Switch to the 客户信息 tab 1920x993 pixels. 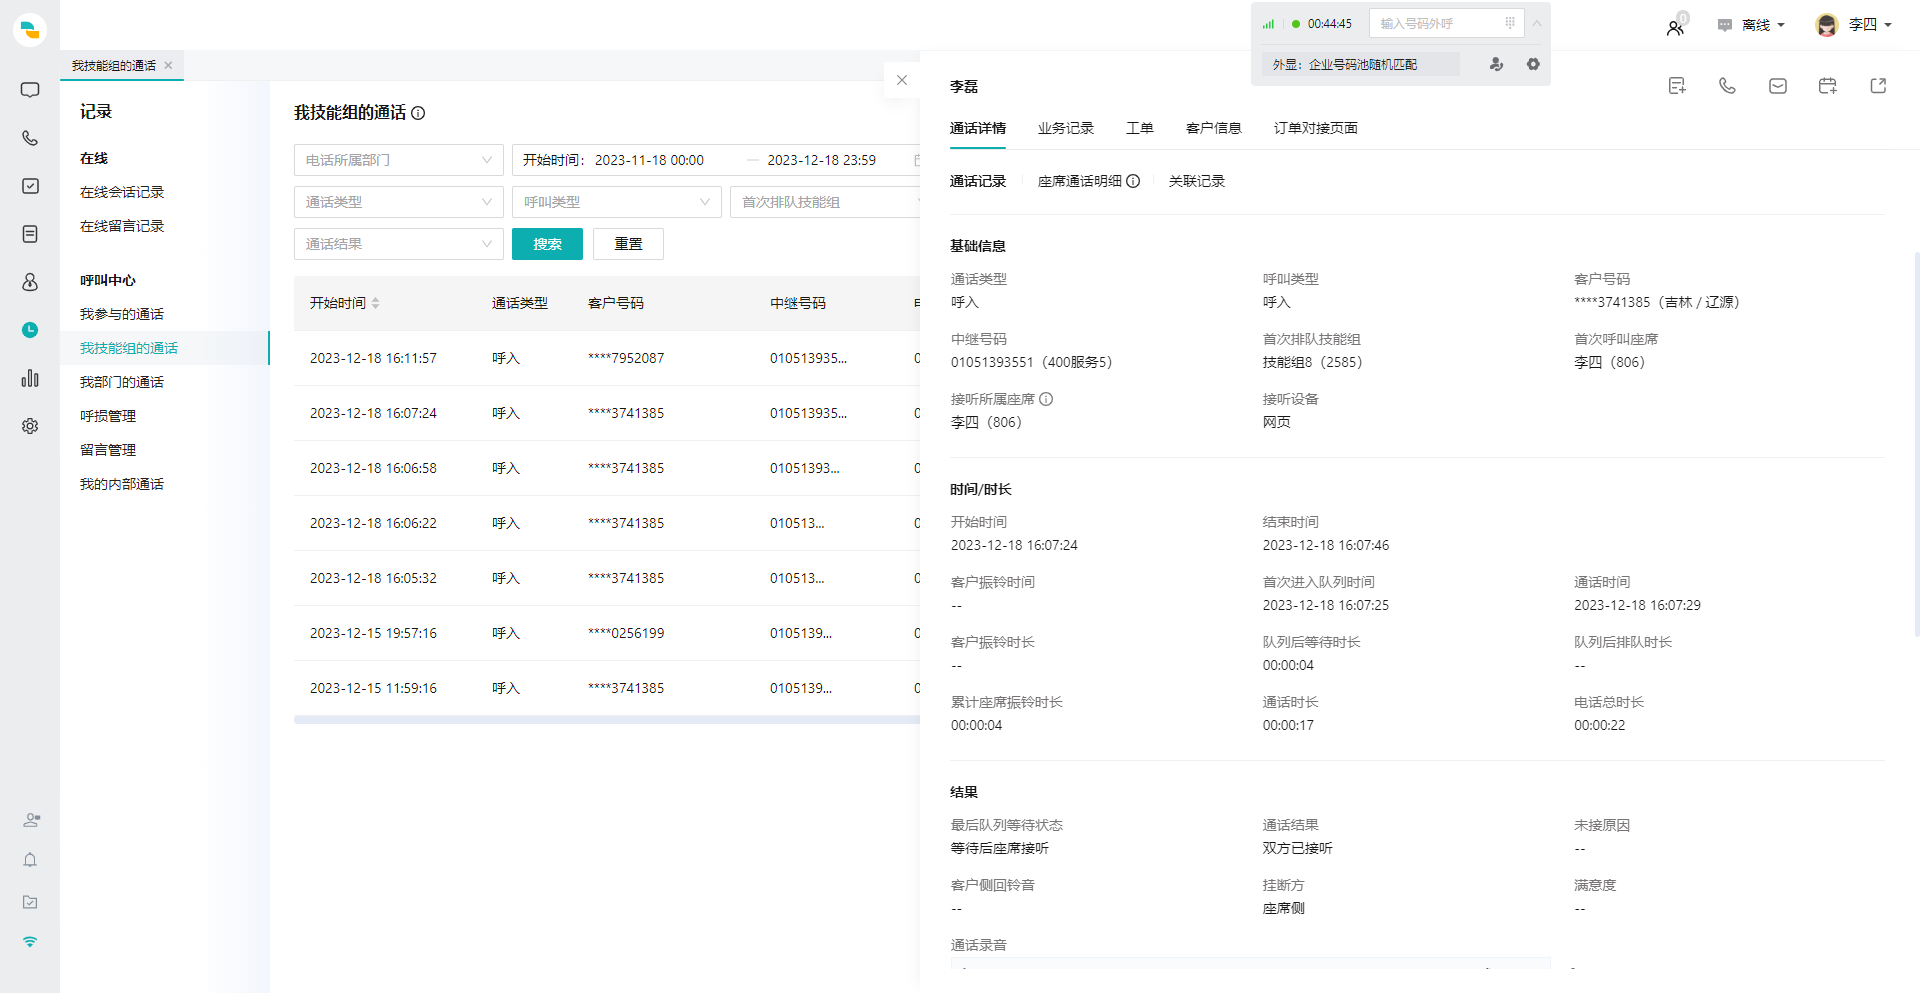coord(1214,128)
